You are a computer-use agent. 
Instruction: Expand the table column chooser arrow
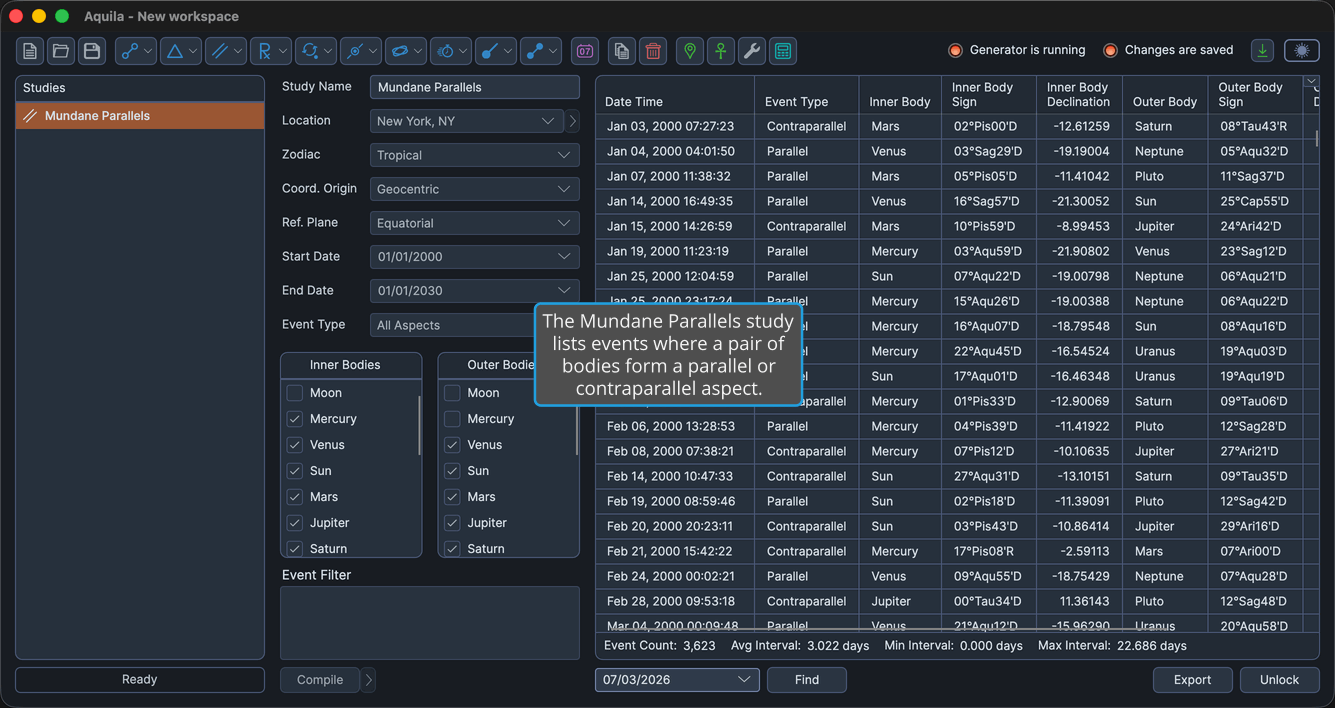pos(1311,82)
